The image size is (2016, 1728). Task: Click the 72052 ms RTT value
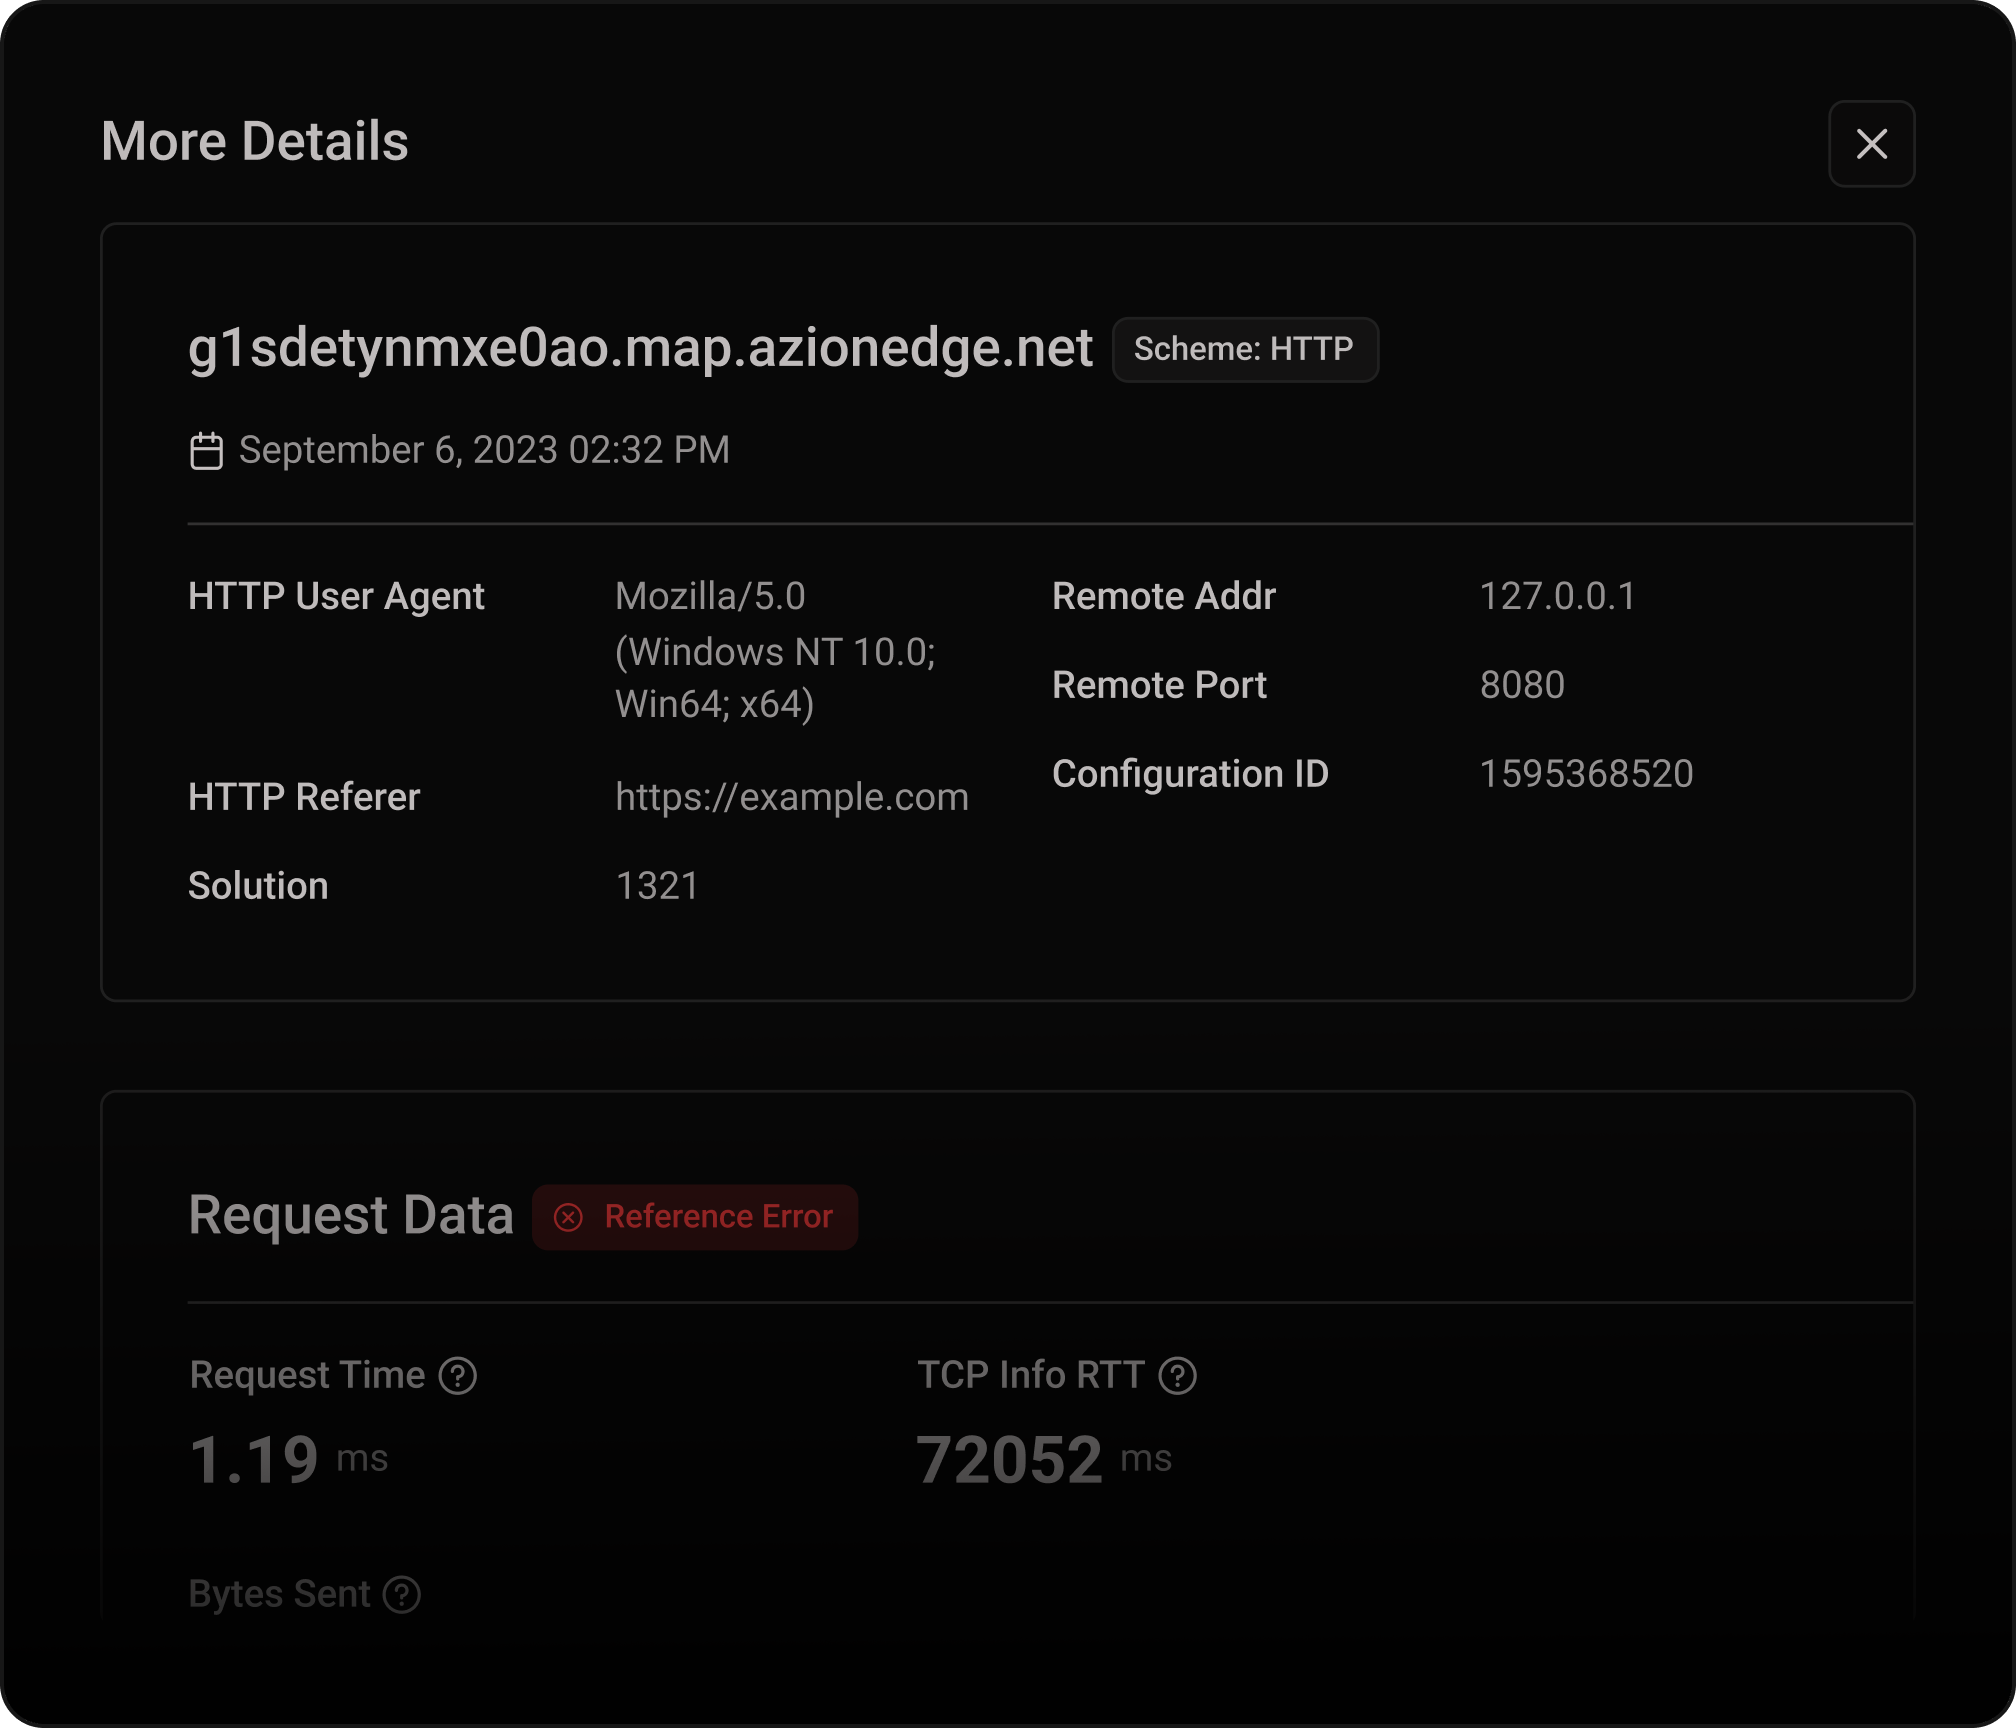pos(1010,1460)
